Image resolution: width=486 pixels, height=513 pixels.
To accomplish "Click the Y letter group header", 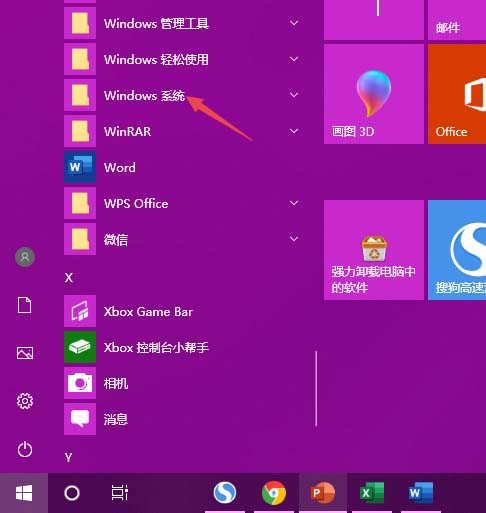I will click(68, 457).
